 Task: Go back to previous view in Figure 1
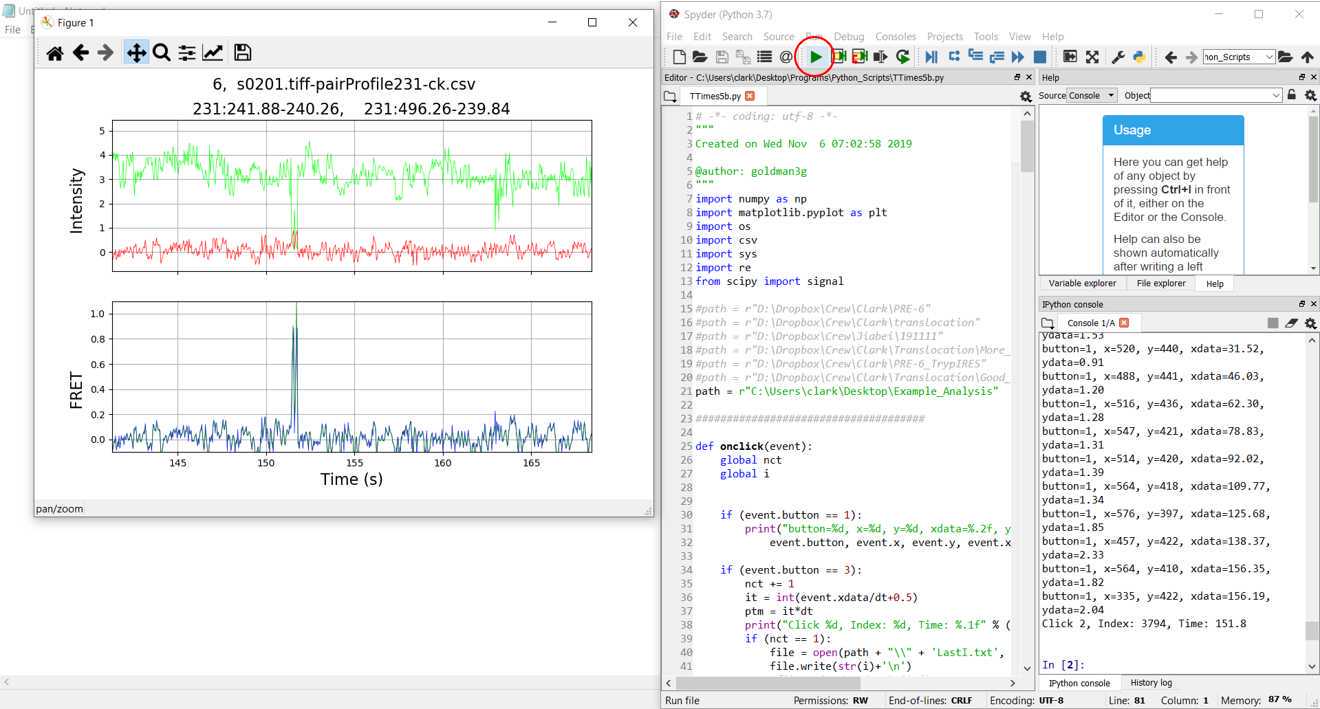81,53
